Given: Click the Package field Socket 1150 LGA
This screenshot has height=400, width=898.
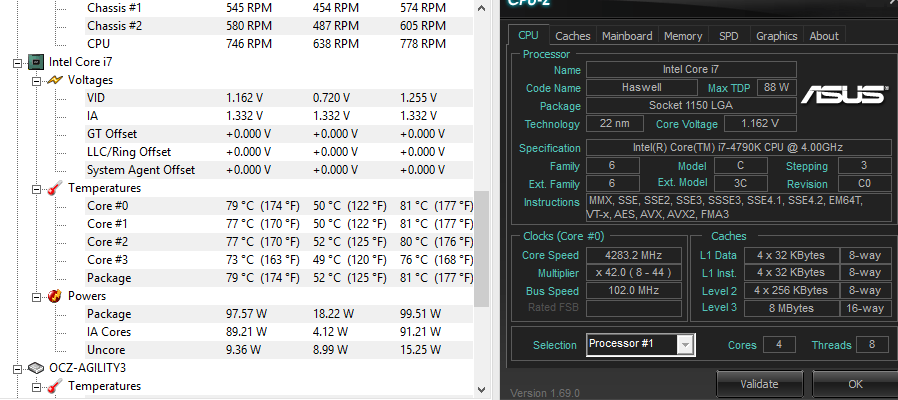Looking at the screenshot, I should [x=691, y=105].
